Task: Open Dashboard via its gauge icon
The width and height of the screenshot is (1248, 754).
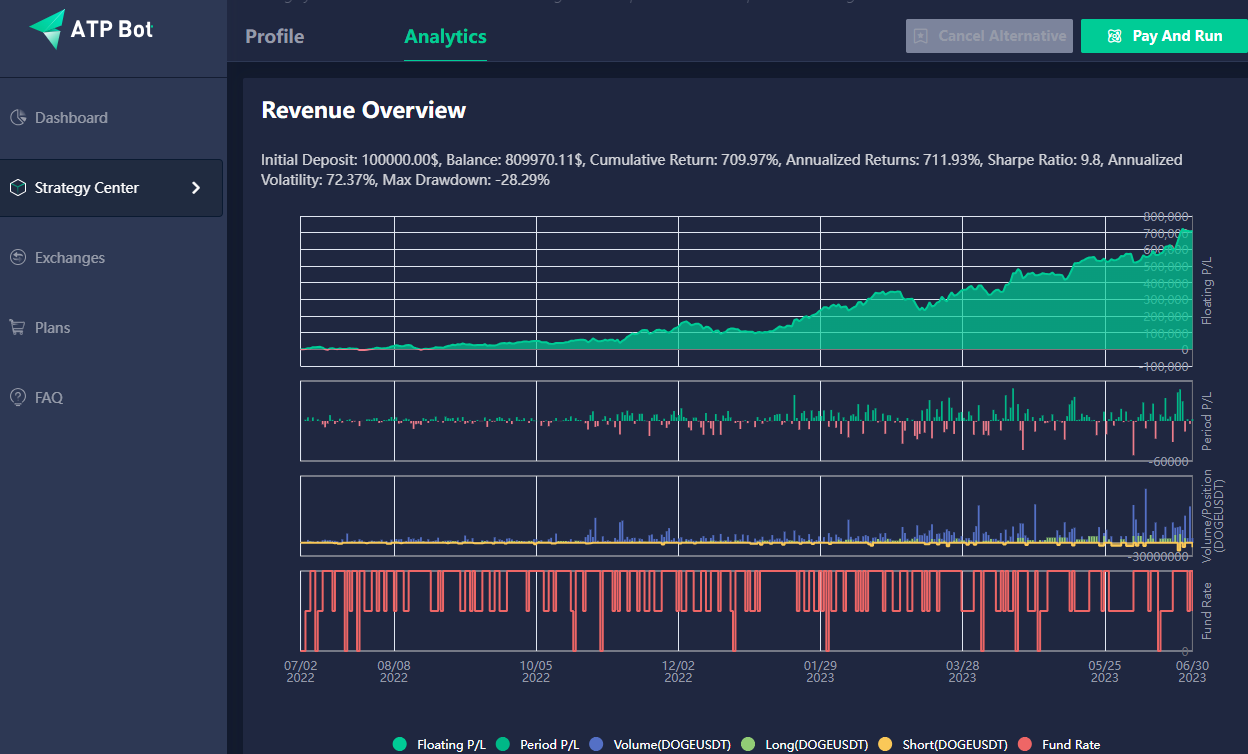Action: pyautogui.click(x=18, y=118)
